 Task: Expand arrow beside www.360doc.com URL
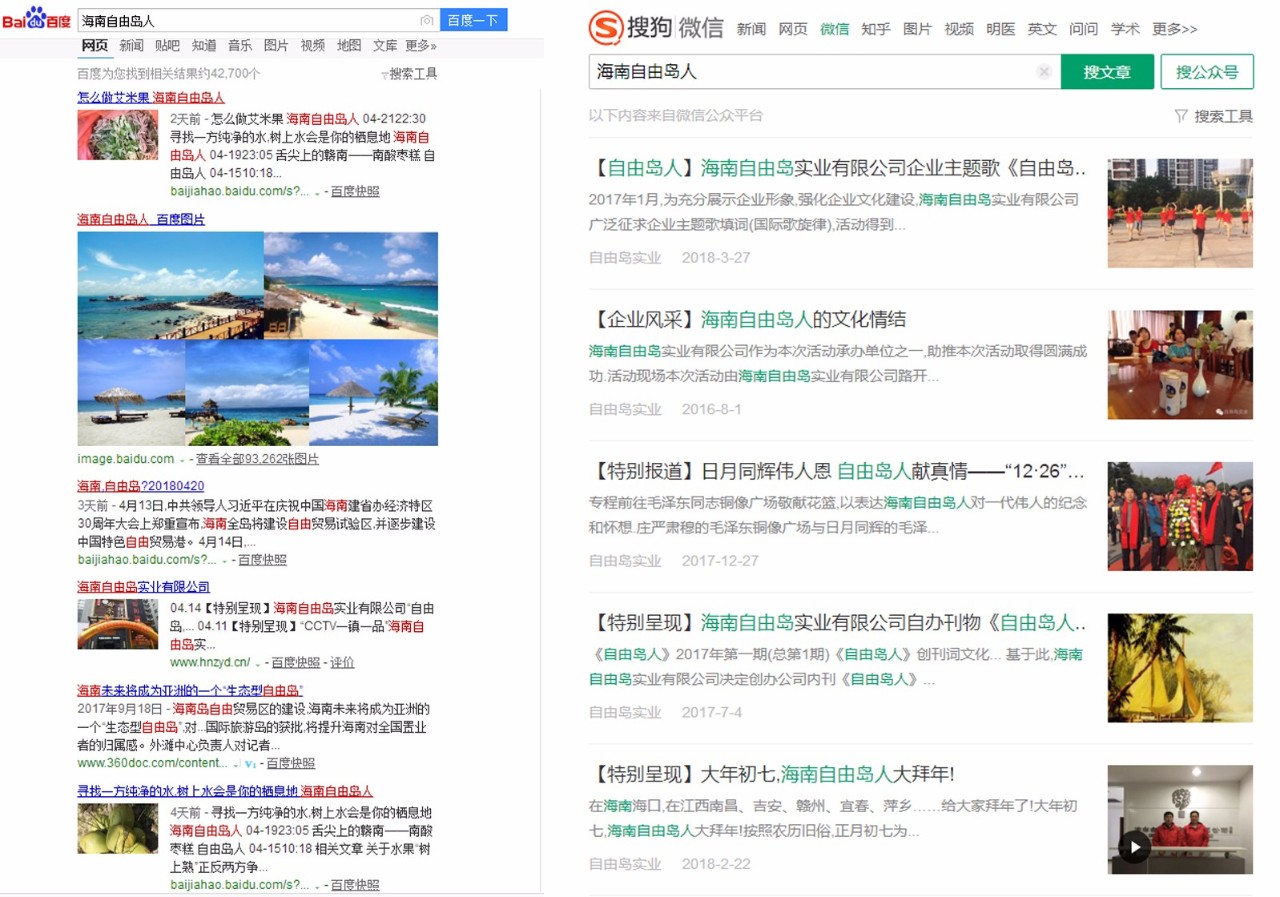pos(235,763)
